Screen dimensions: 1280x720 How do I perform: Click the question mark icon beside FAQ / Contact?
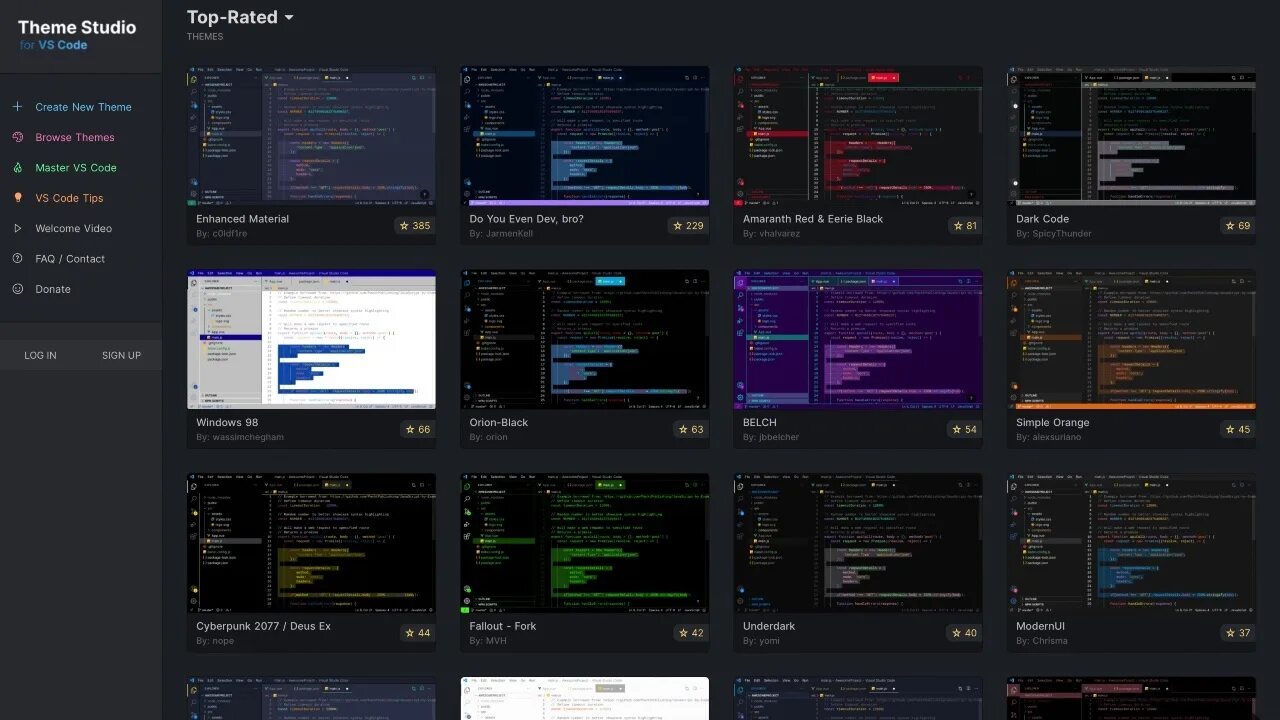click(17, 258)
